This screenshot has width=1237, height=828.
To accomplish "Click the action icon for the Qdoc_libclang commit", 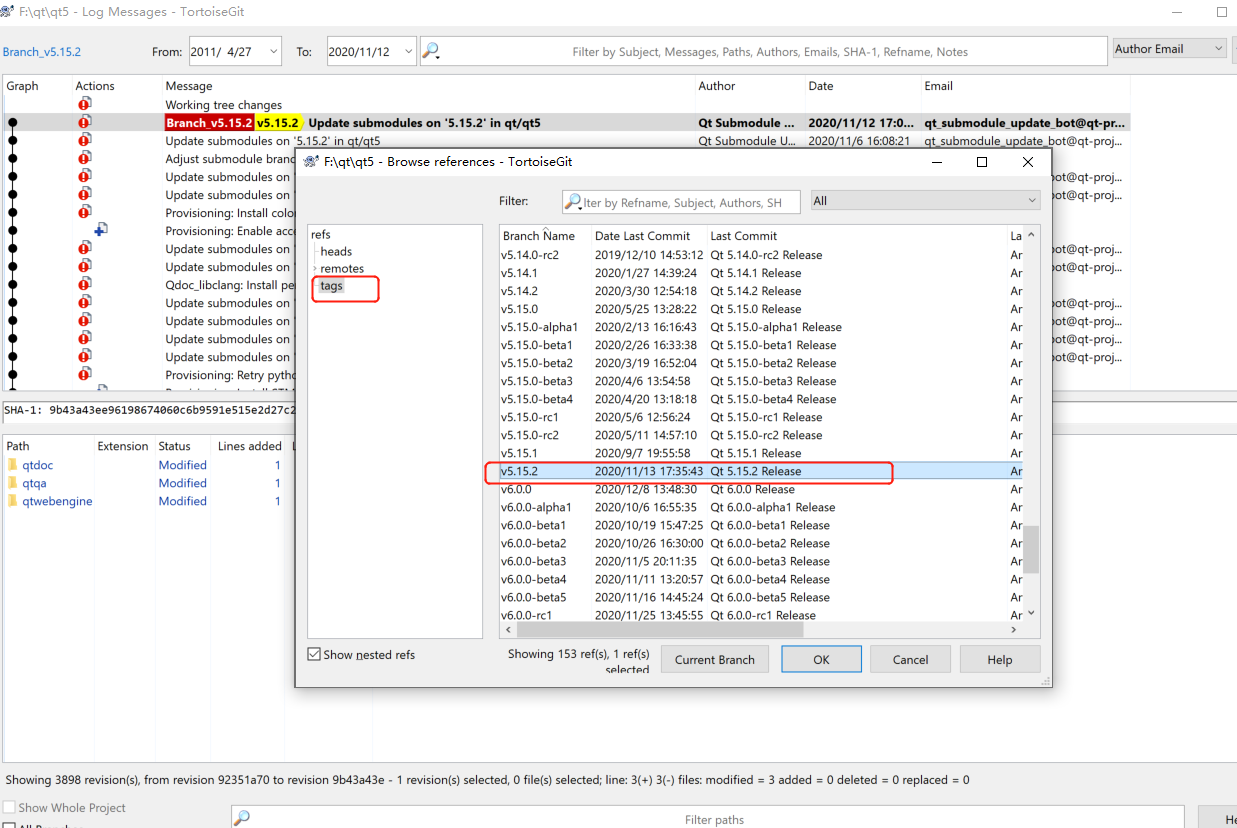I will tap(84, 284).
